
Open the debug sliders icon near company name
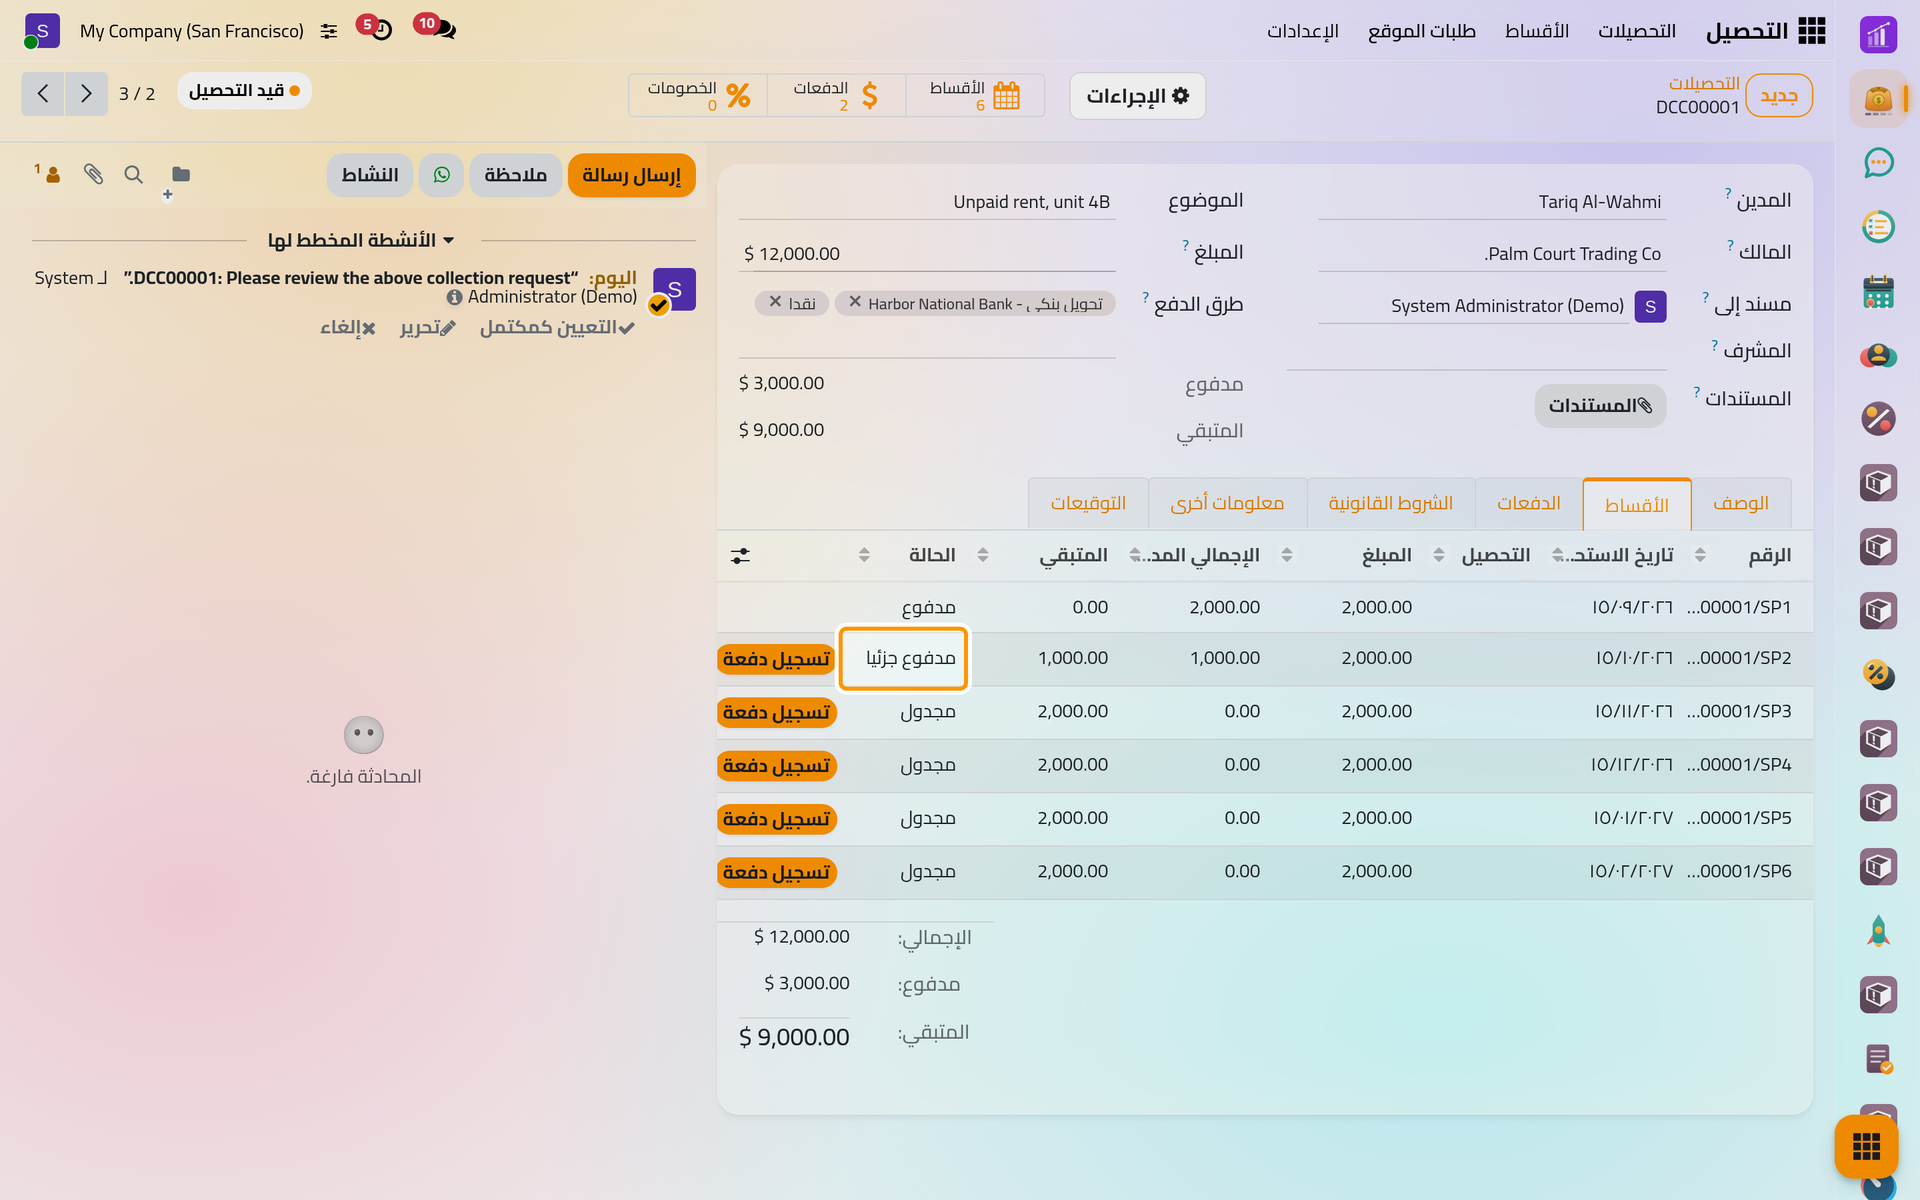click(x=328, y=31)
